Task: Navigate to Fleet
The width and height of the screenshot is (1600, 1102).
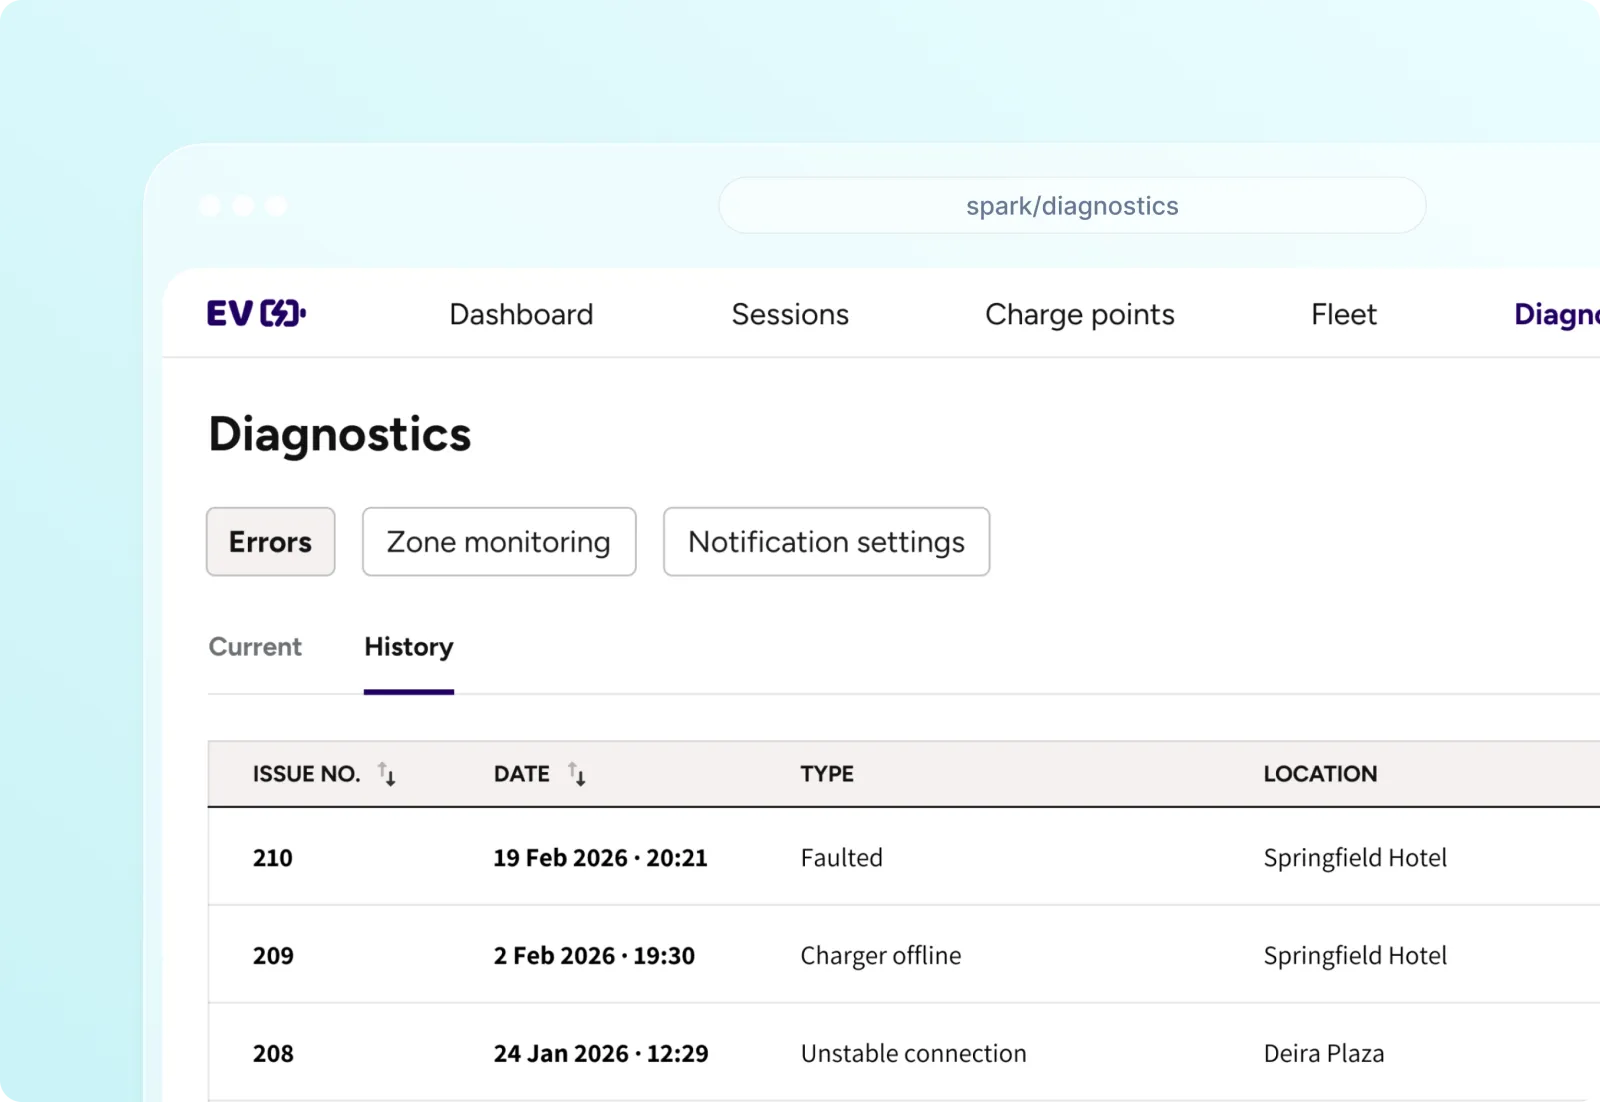Action: click(x=1343, y=315)
